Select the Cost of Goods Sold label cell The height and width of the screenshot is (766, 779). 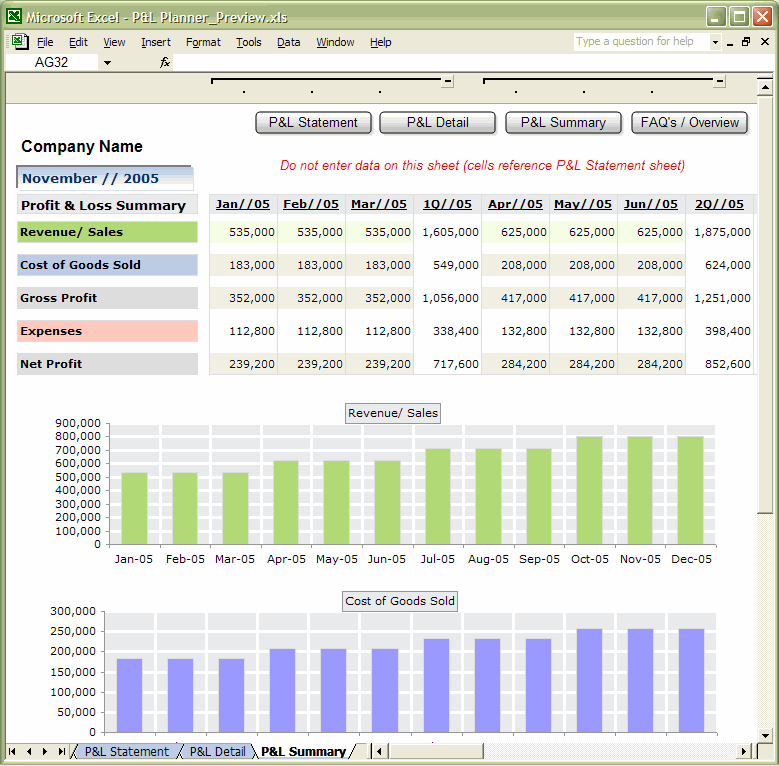tap(107, 265)
